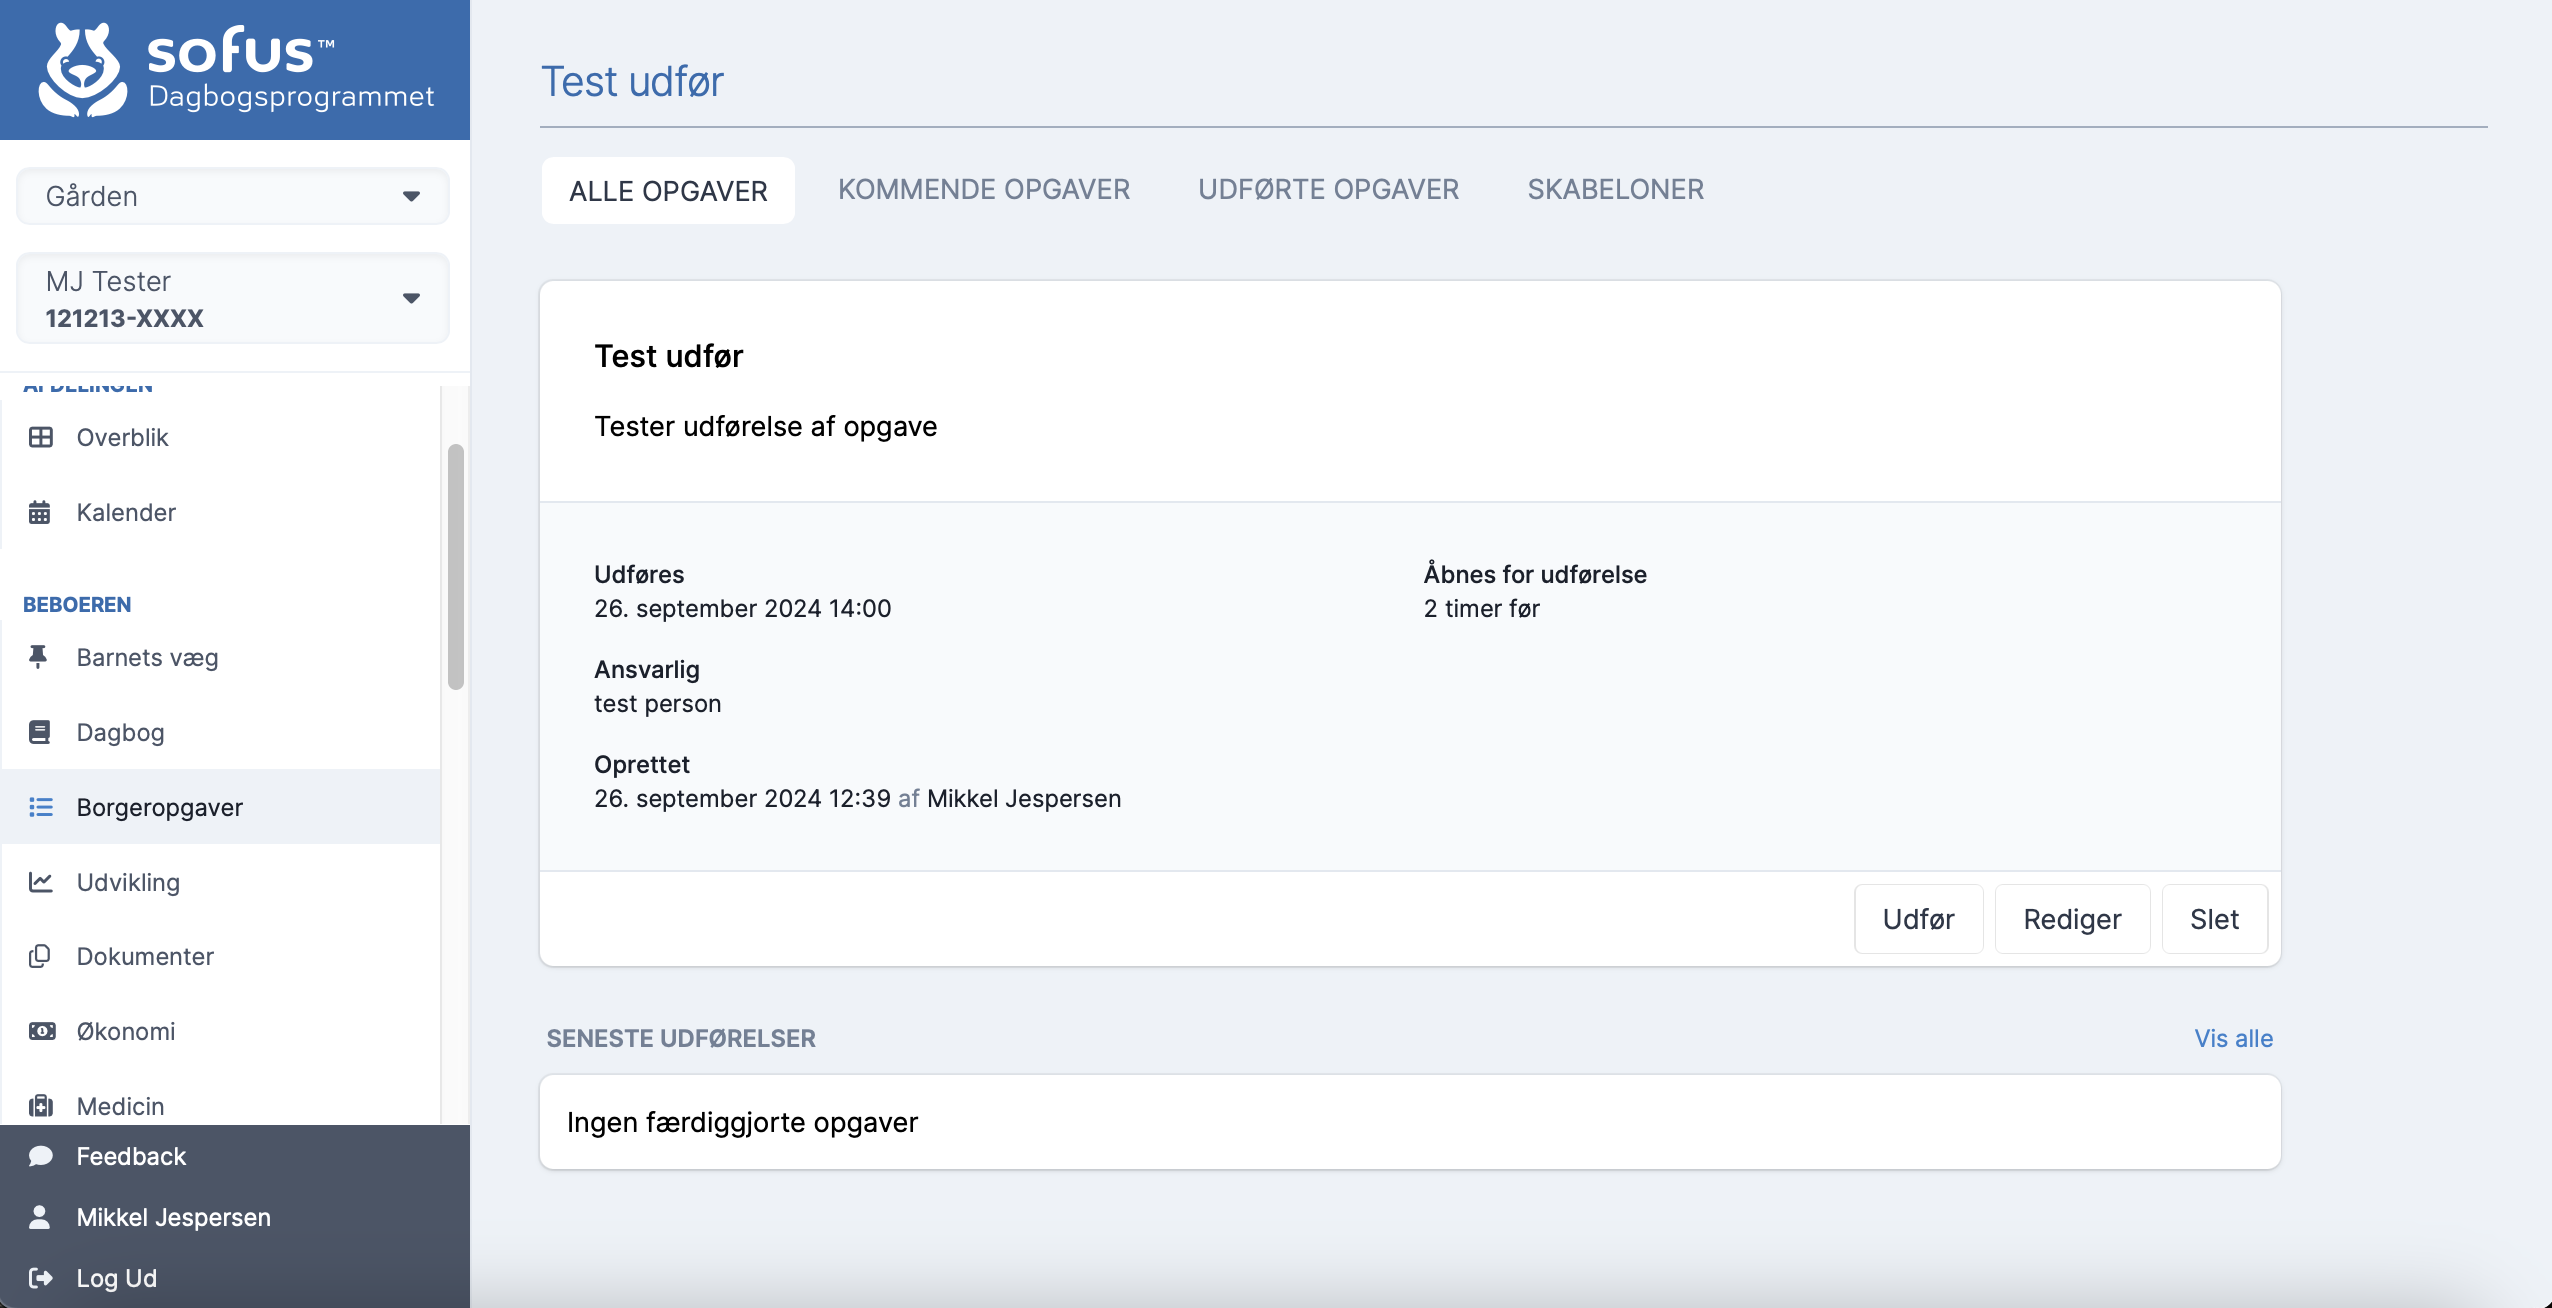This screenshot has height=1308, width=2552.
Task: Switch to Kommende Opgaver tab
Action: [983, 190]
